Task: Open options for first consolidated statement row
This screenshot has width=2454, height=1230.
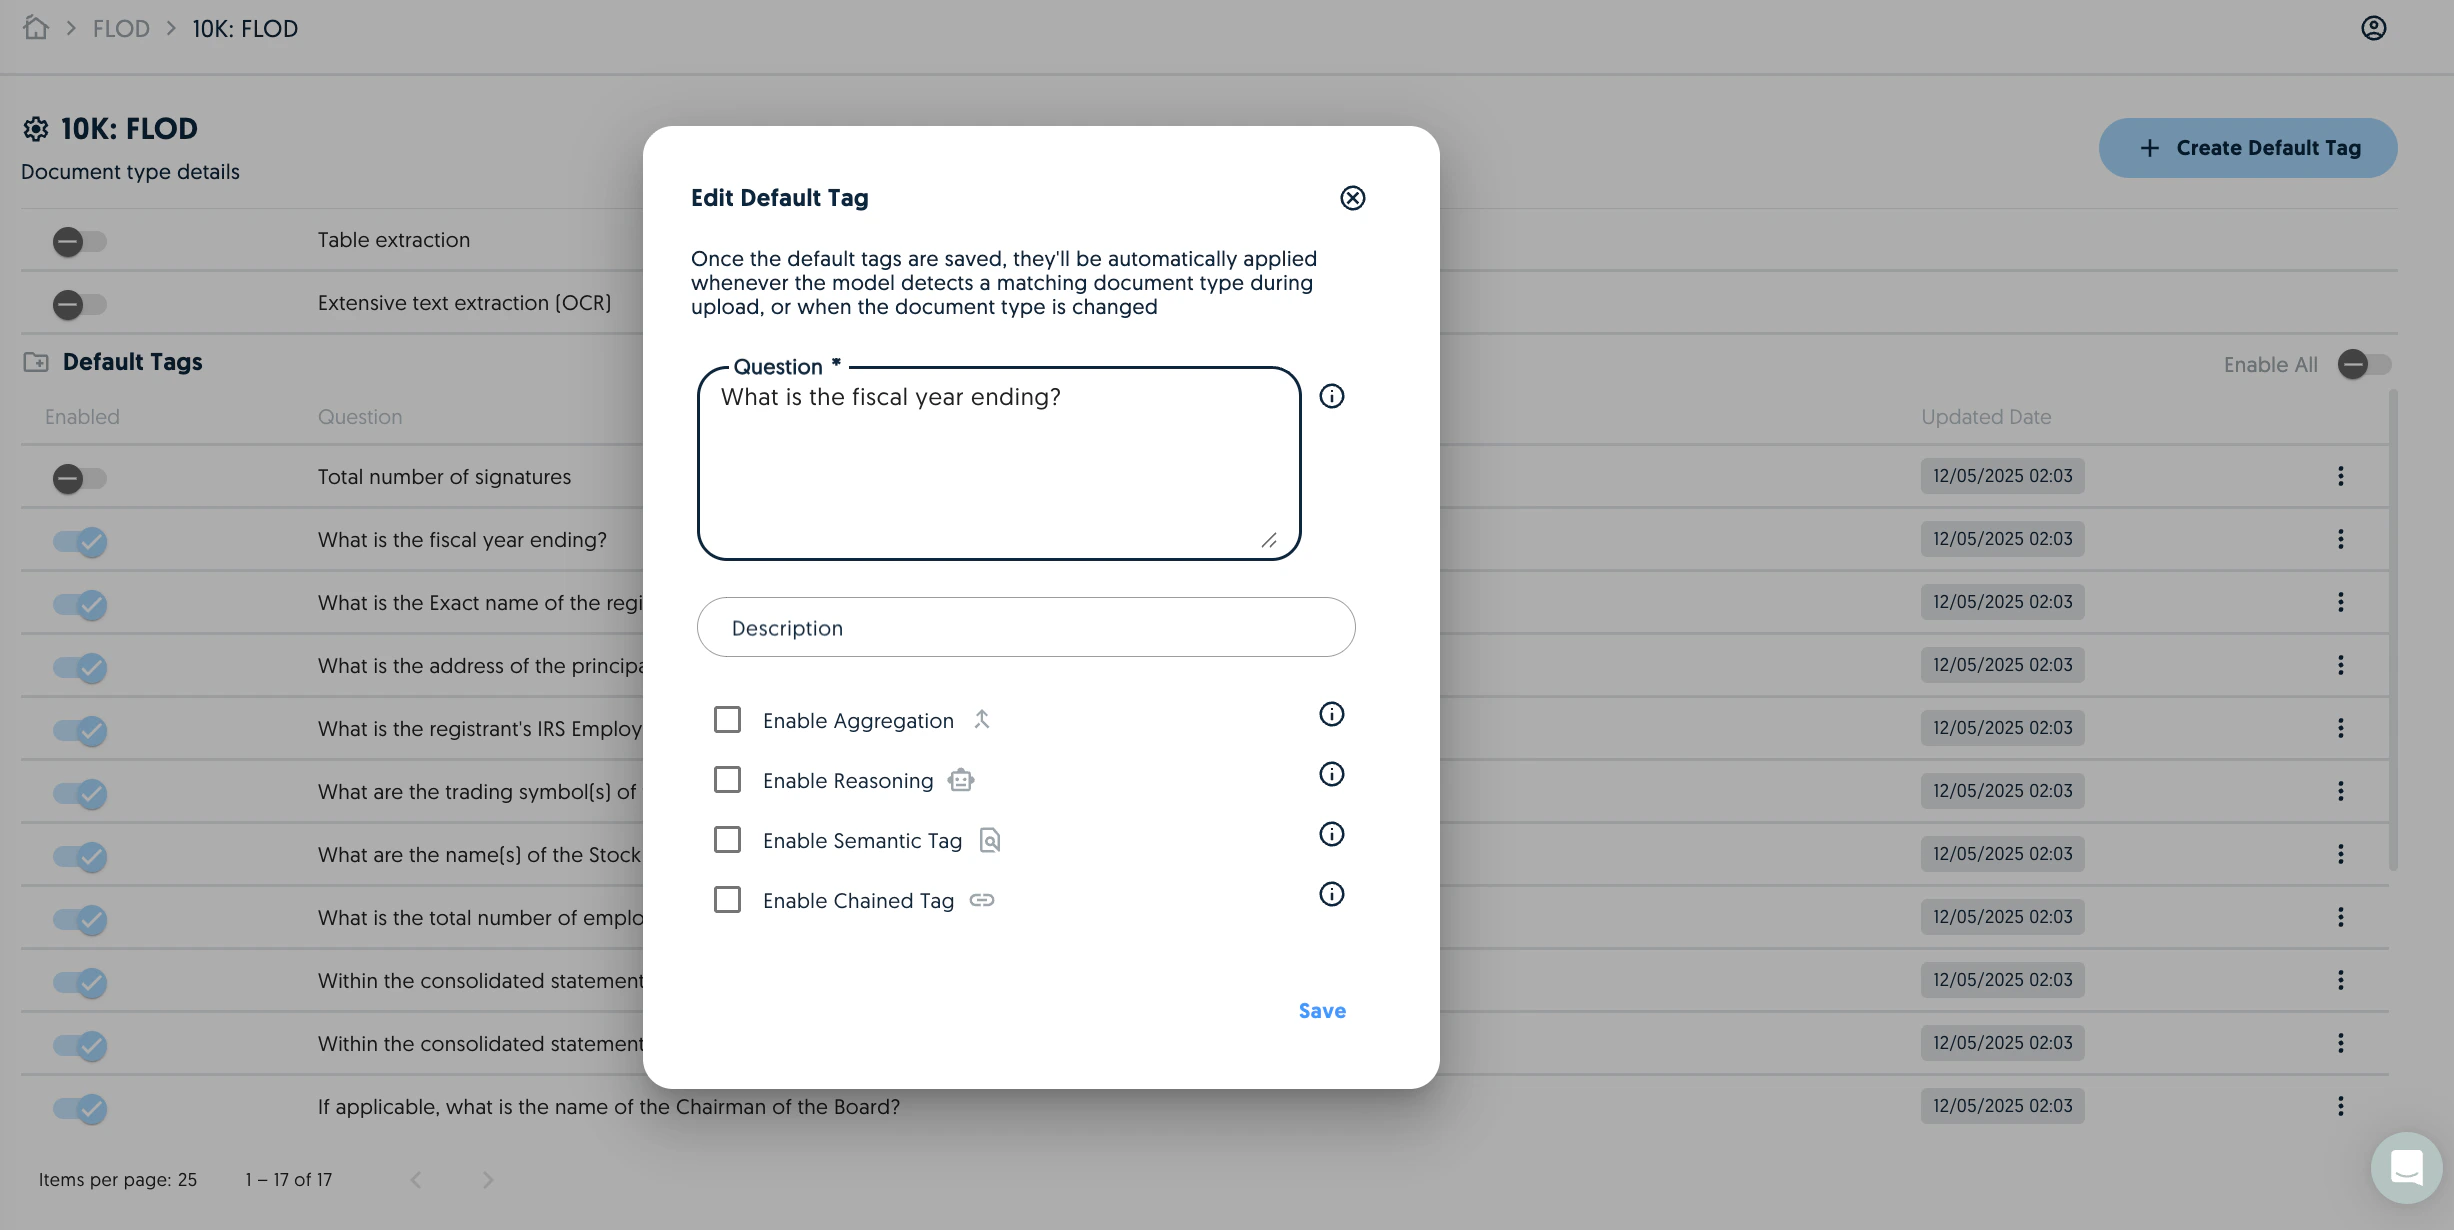Action: pos(2341,980)
